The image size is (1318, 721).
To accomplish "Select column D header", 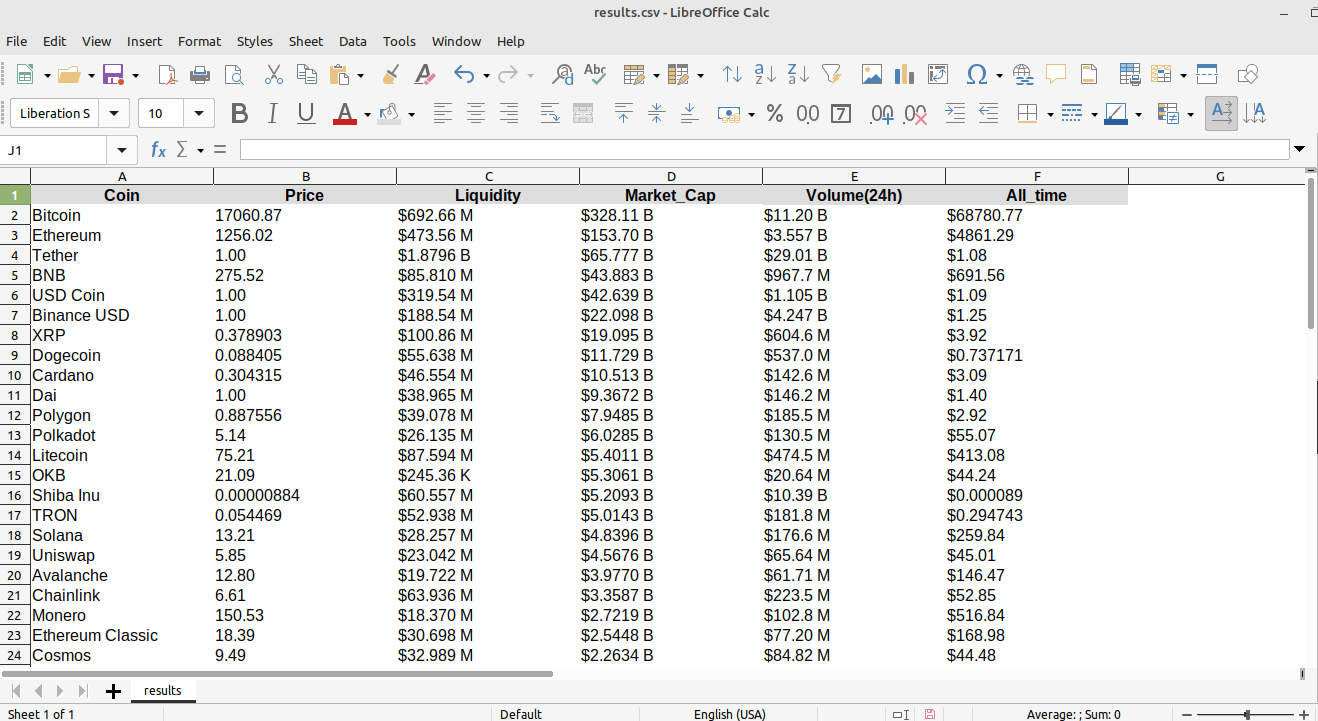I will point(671,177).
